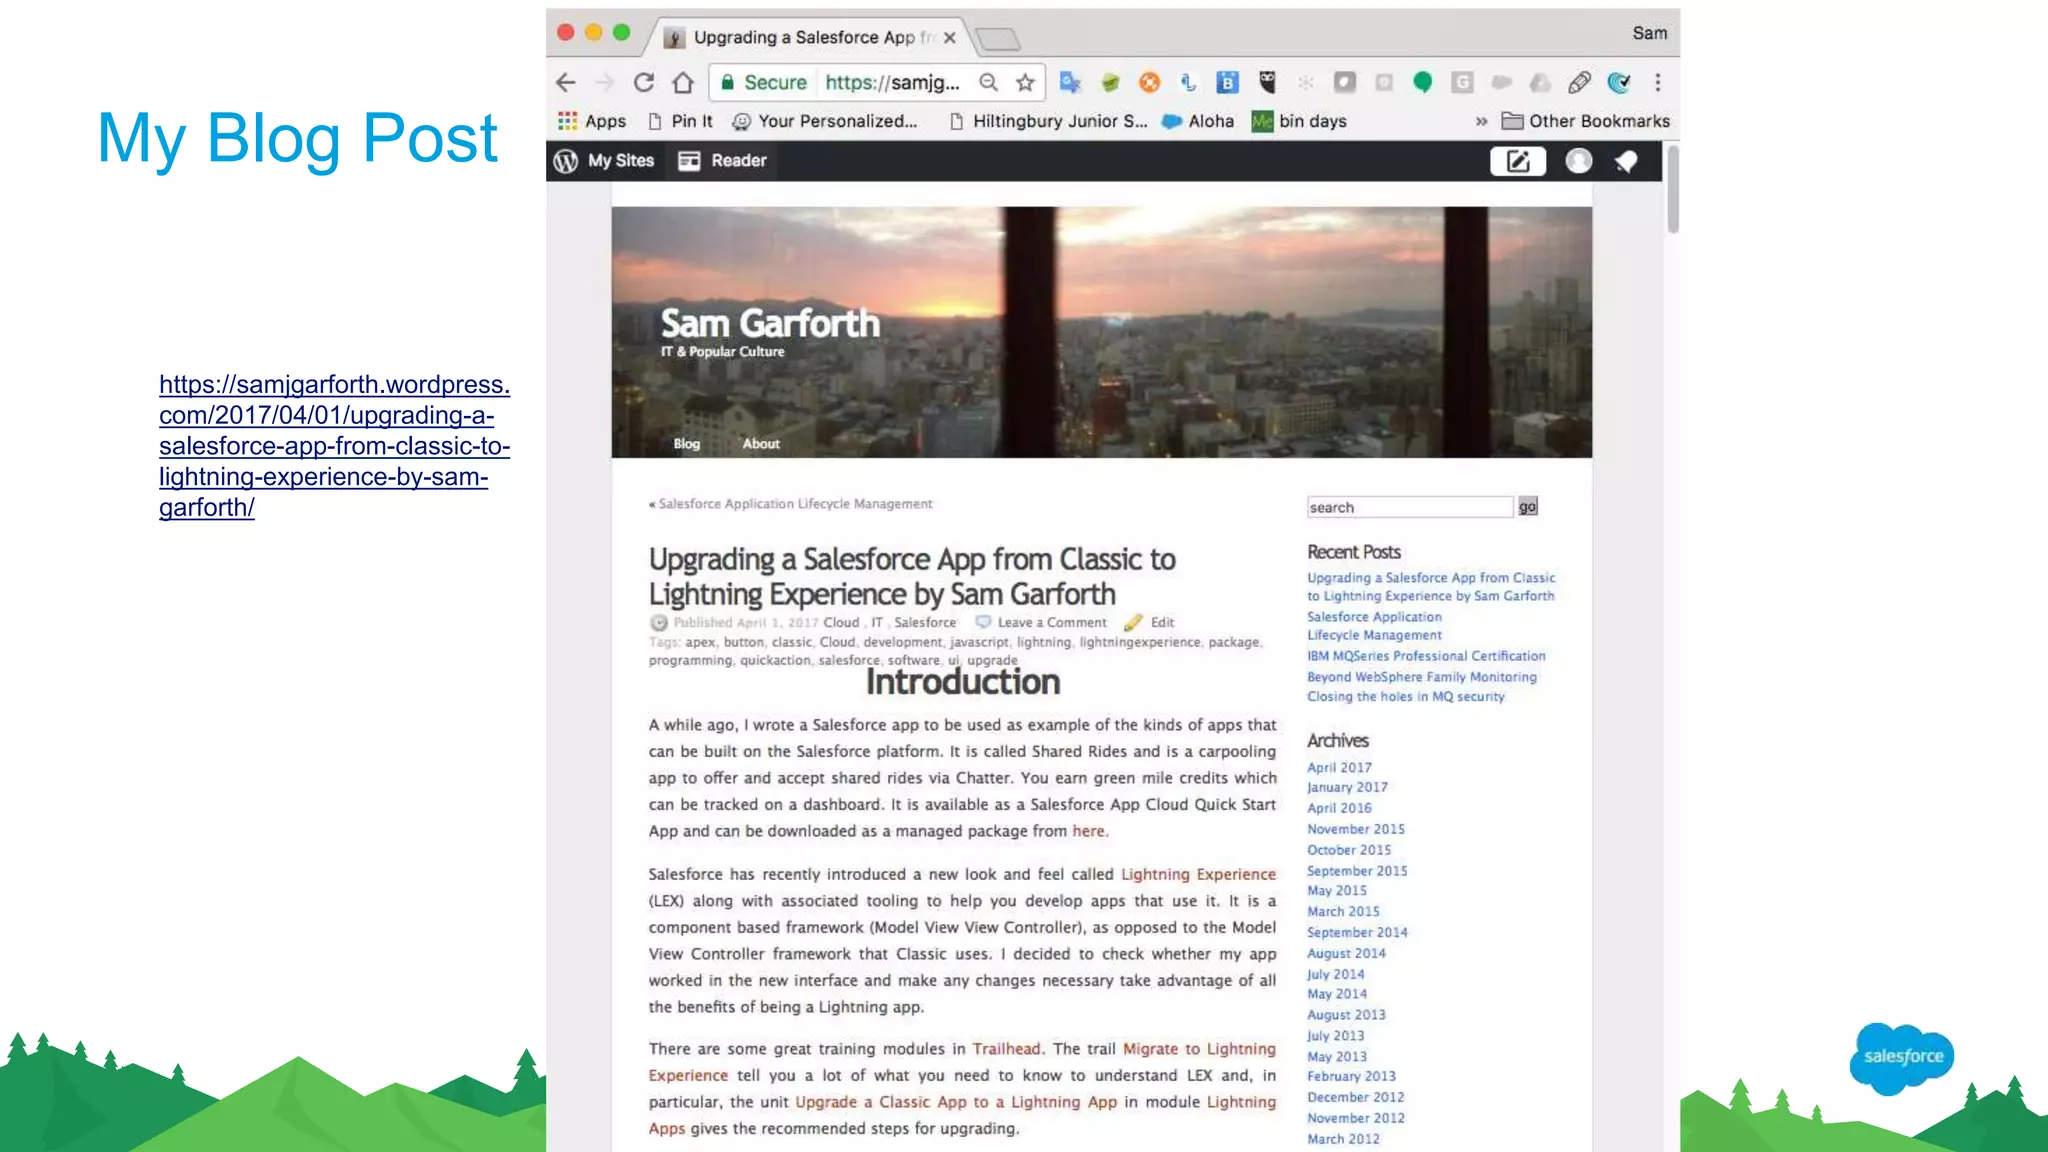Screen dimensions: 2048x1152
Task: Write a new post with the compose icon
Action: pyautogui.click(x=1518, y=161)
